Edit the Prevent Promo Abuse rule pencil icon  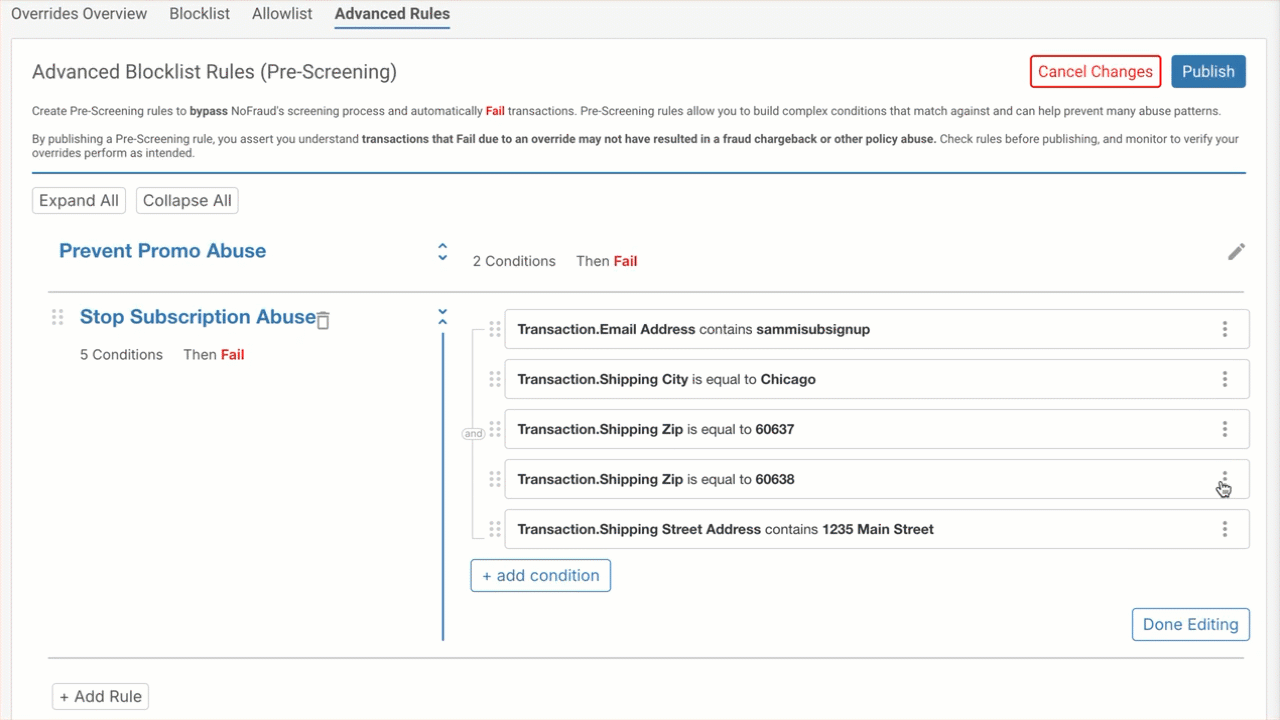click(x=1237, y=252)
